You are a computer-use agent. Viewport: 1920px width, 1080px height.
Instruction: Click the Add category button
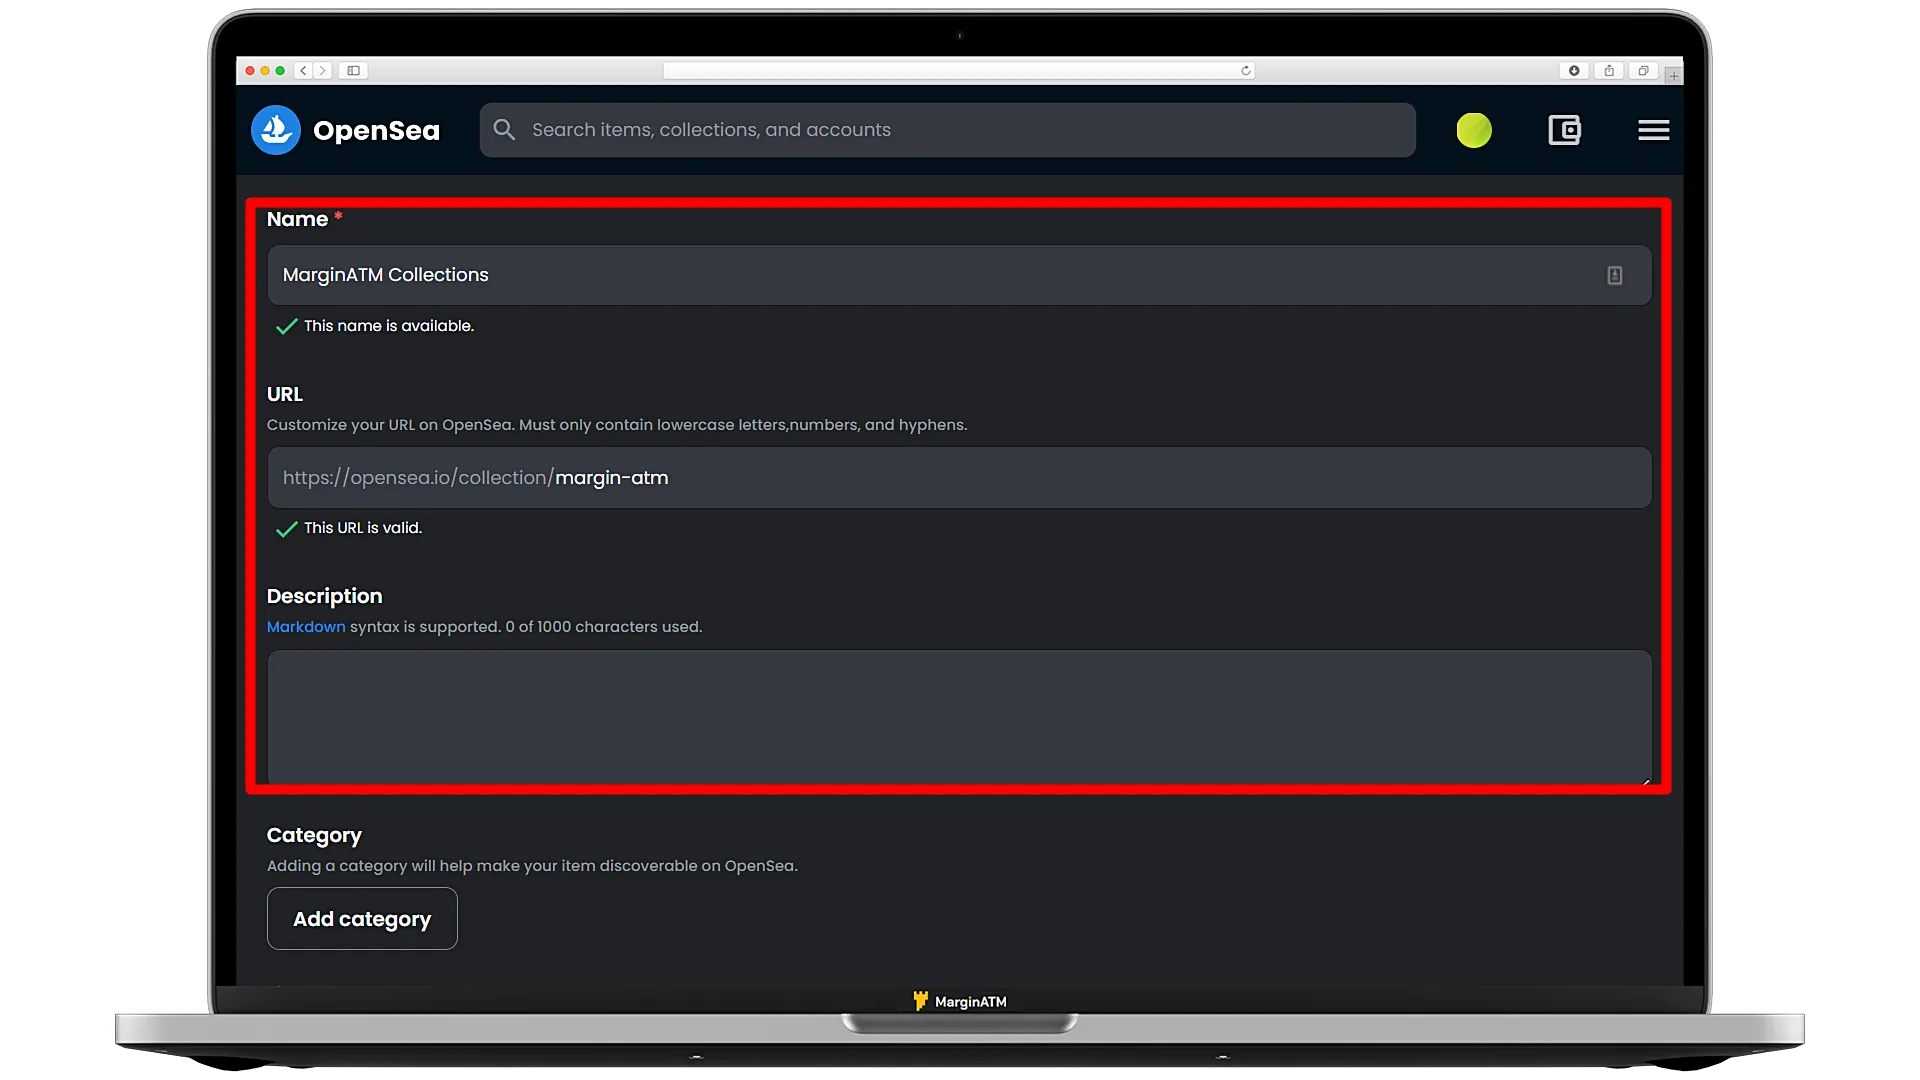(362, 919)
